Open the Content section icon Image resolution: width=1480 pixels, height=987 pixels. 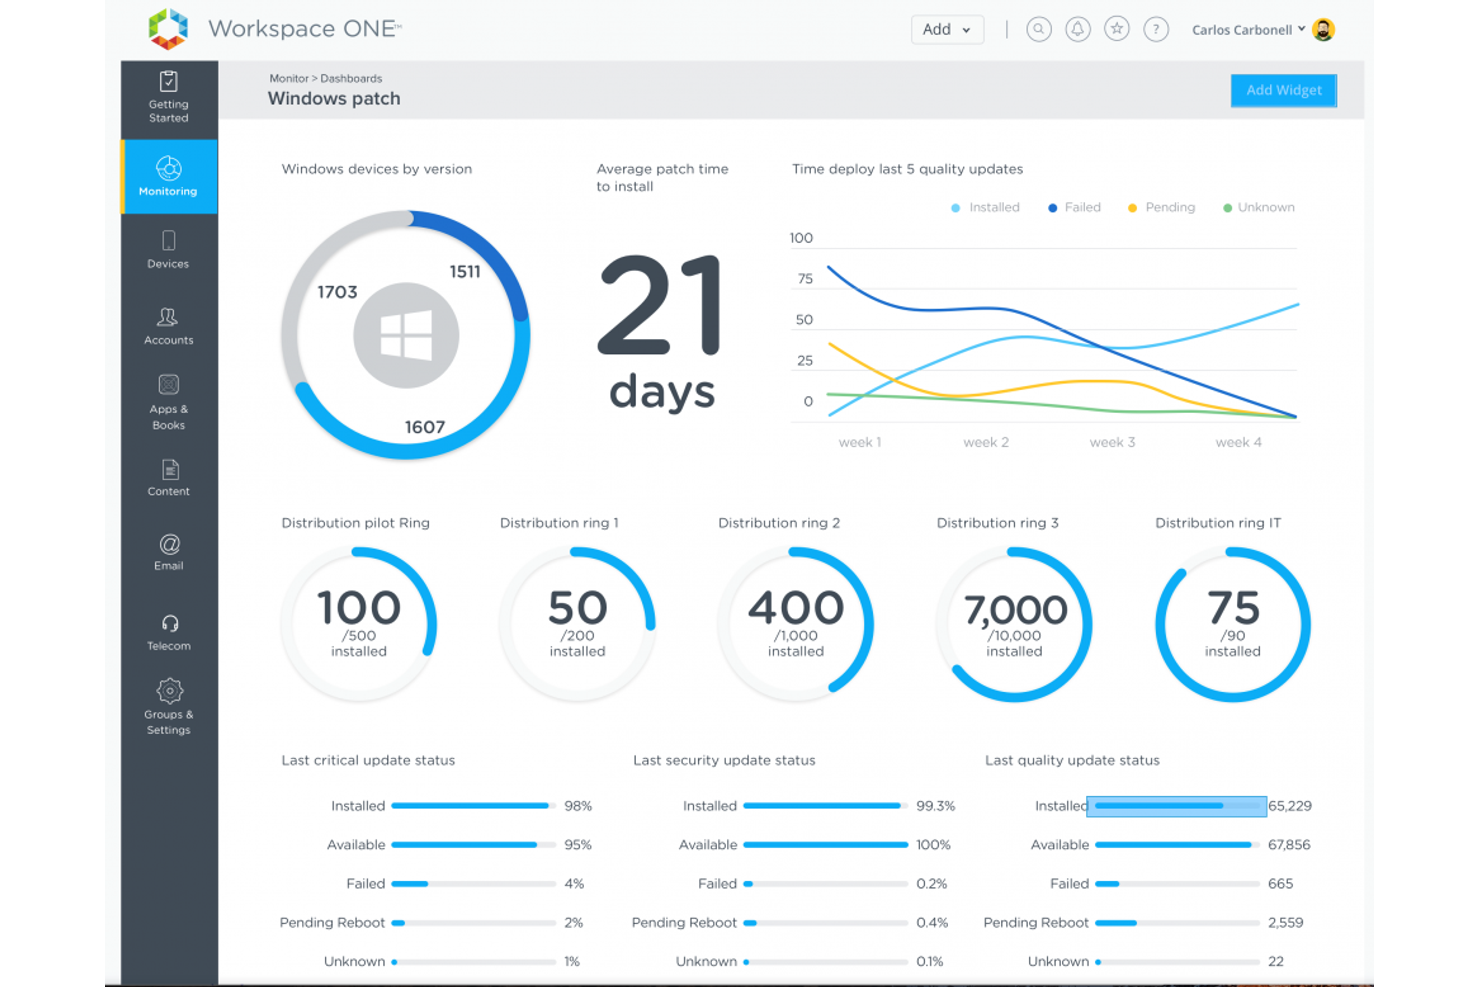click(x=168, y=477)
